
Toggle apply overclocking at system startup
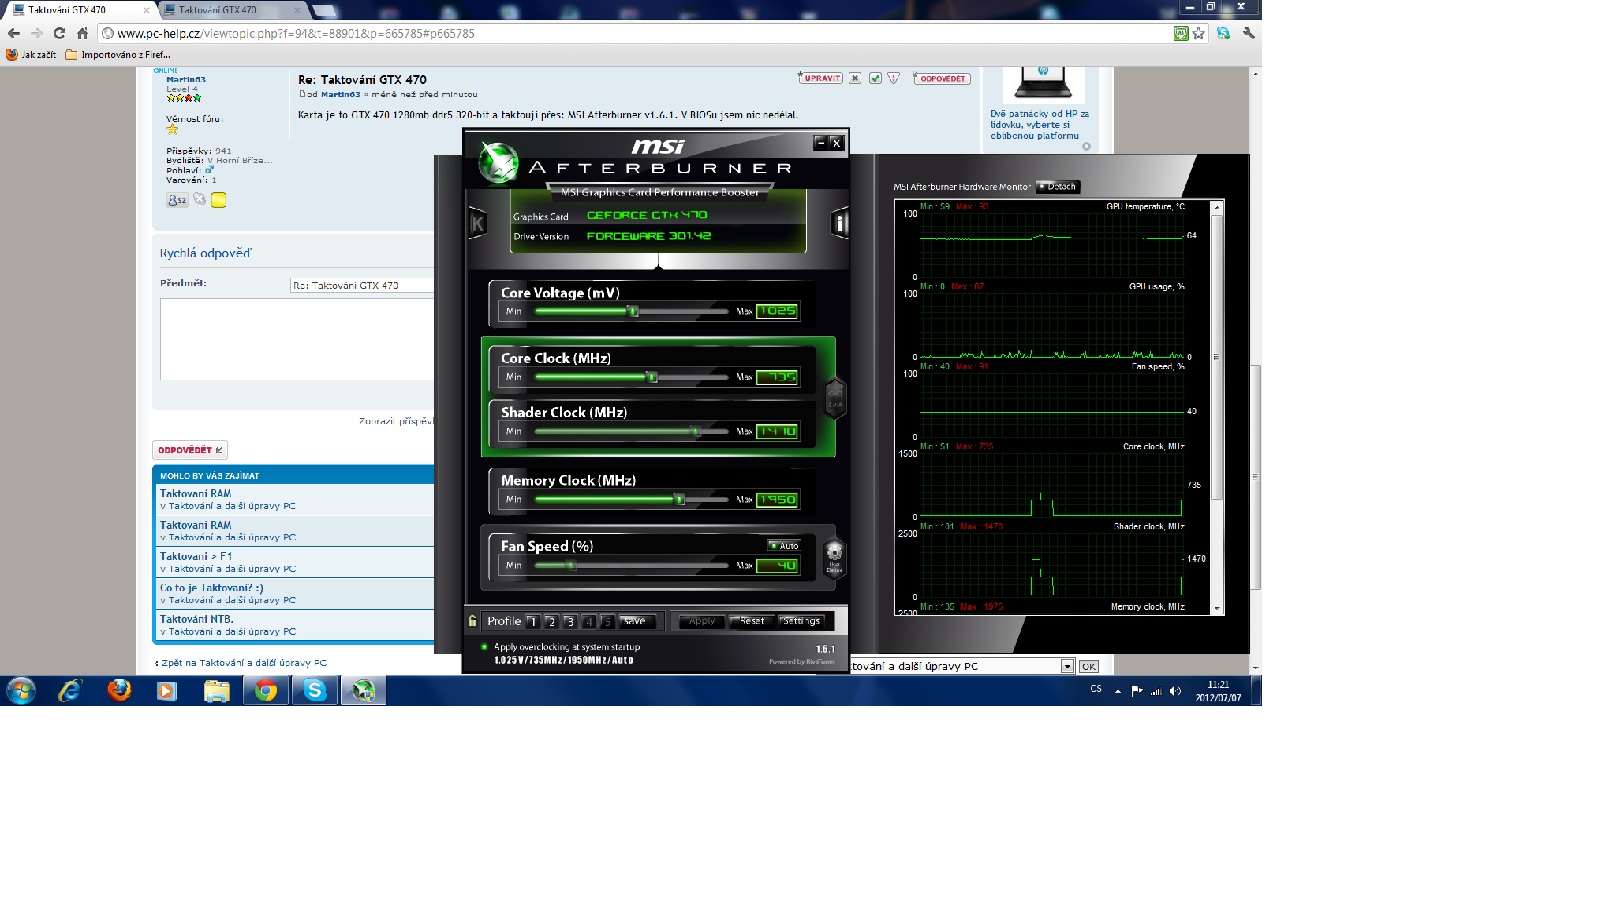tap(485, 647)
